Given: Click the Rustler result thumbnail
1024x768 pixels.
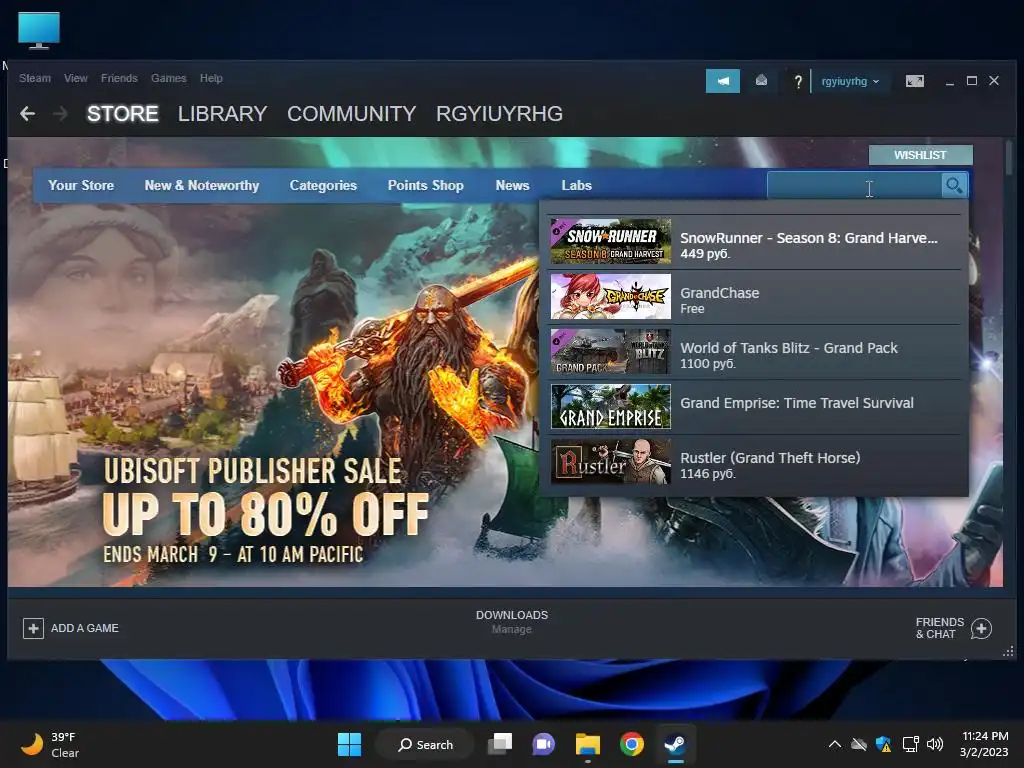Looking at the screenshot, I should [611, 462].
